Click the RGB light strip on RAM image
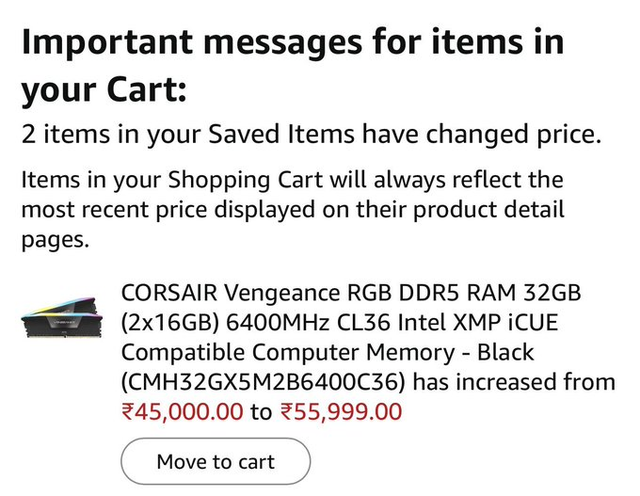The height and width of the screenshot is (496, 640). (60, 304)
